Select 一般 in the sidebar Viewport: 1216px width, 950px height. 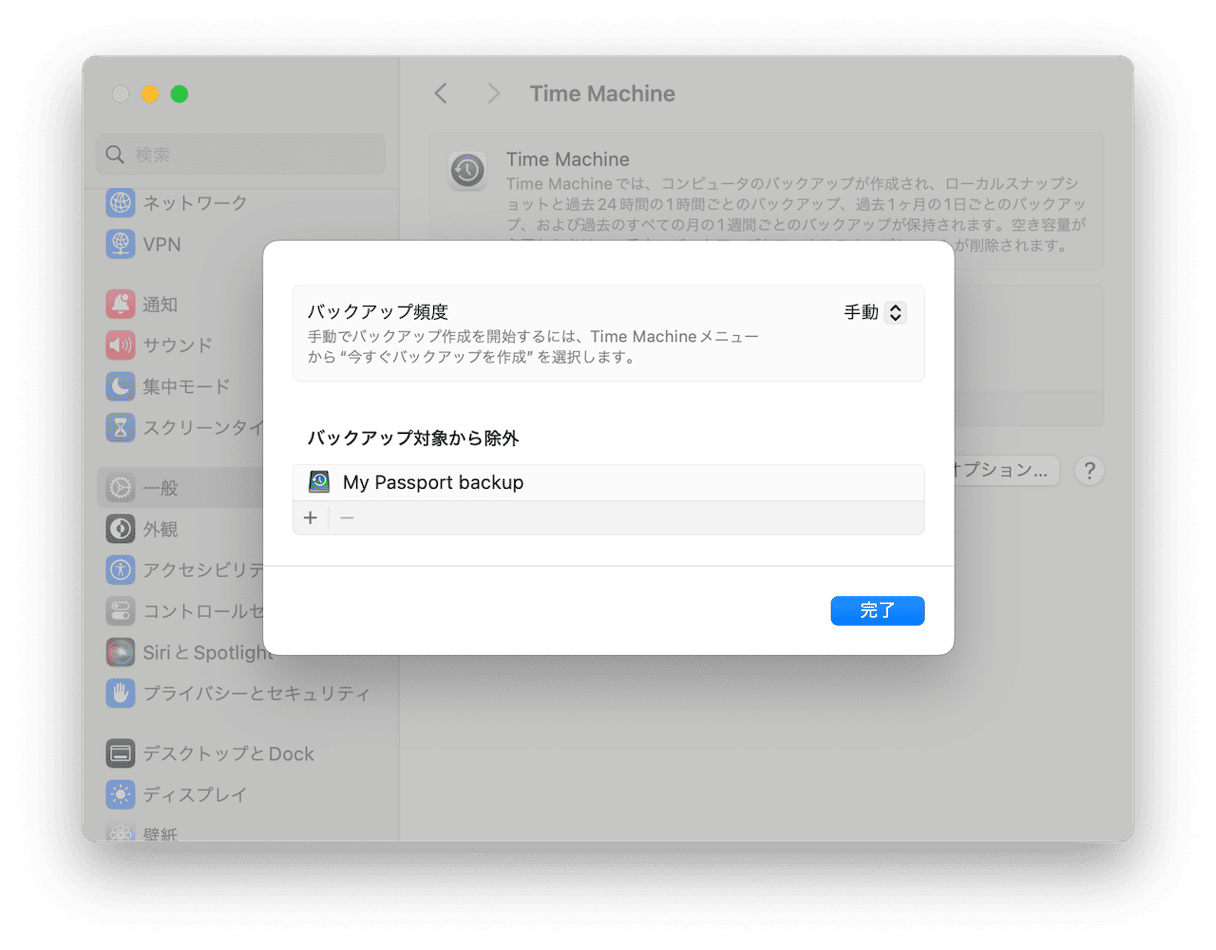coord(181,488)
